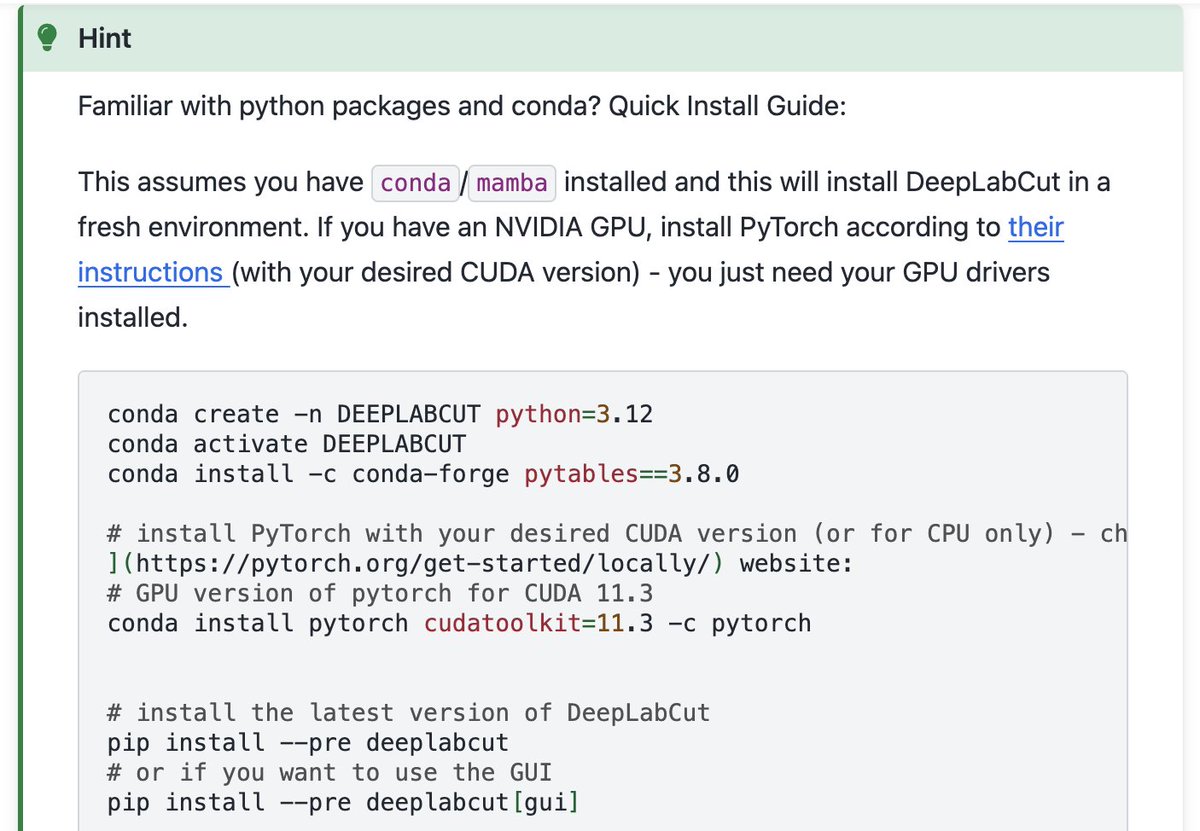This screenshot has height=831, width=1200.
Task: Click the green lightbulb Hint icon
Action: (x=45, y=39)
